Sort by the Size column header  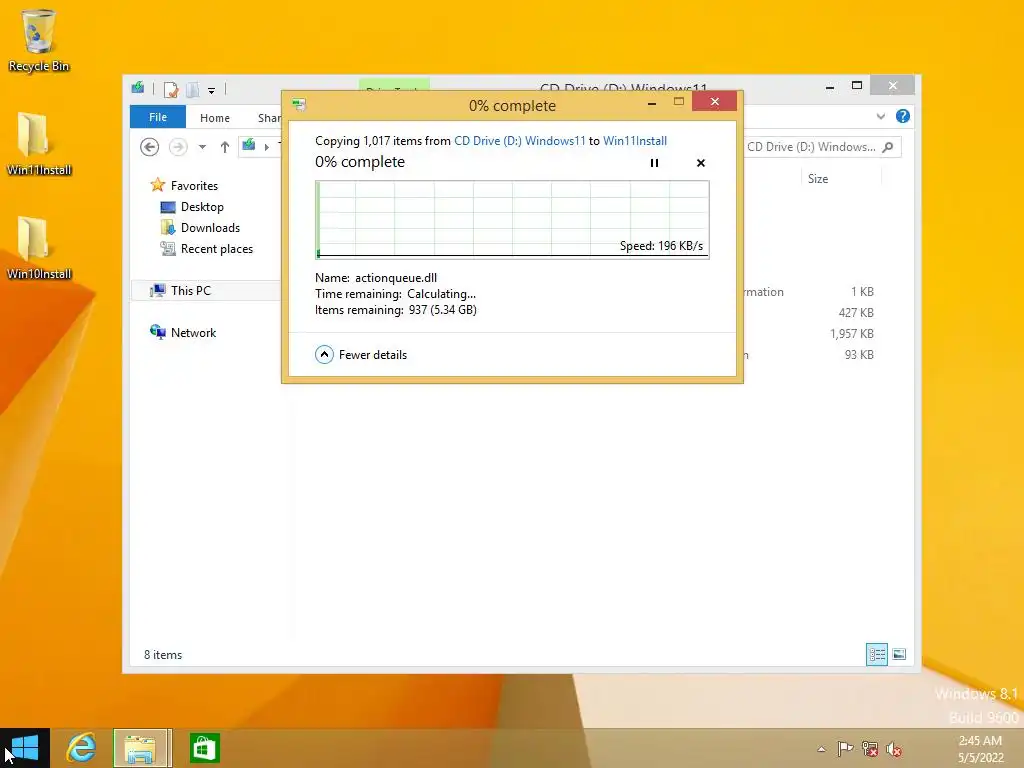click(x=817, y=179)
